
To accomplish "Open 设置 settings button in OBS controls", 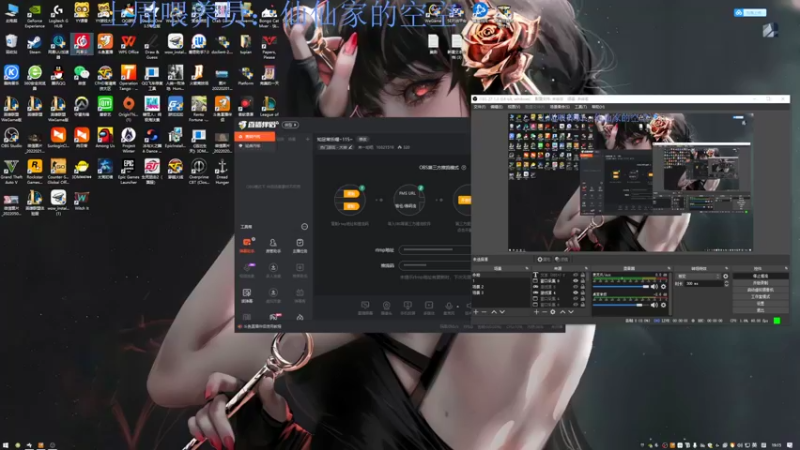I will click(760, 303).
